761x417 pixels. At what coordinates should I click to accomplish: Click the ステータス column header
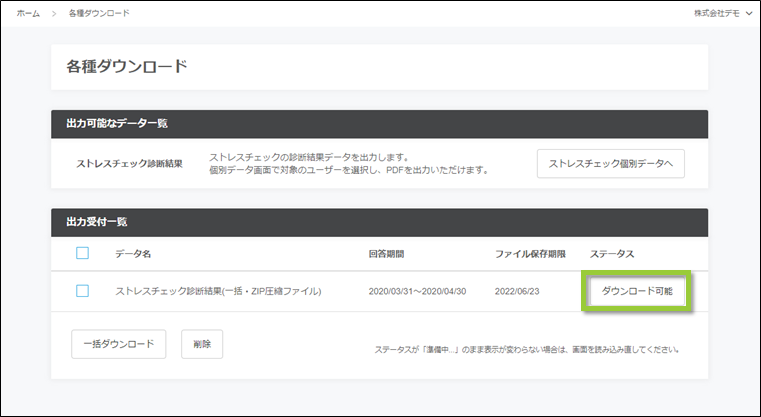tap(612, 254)
